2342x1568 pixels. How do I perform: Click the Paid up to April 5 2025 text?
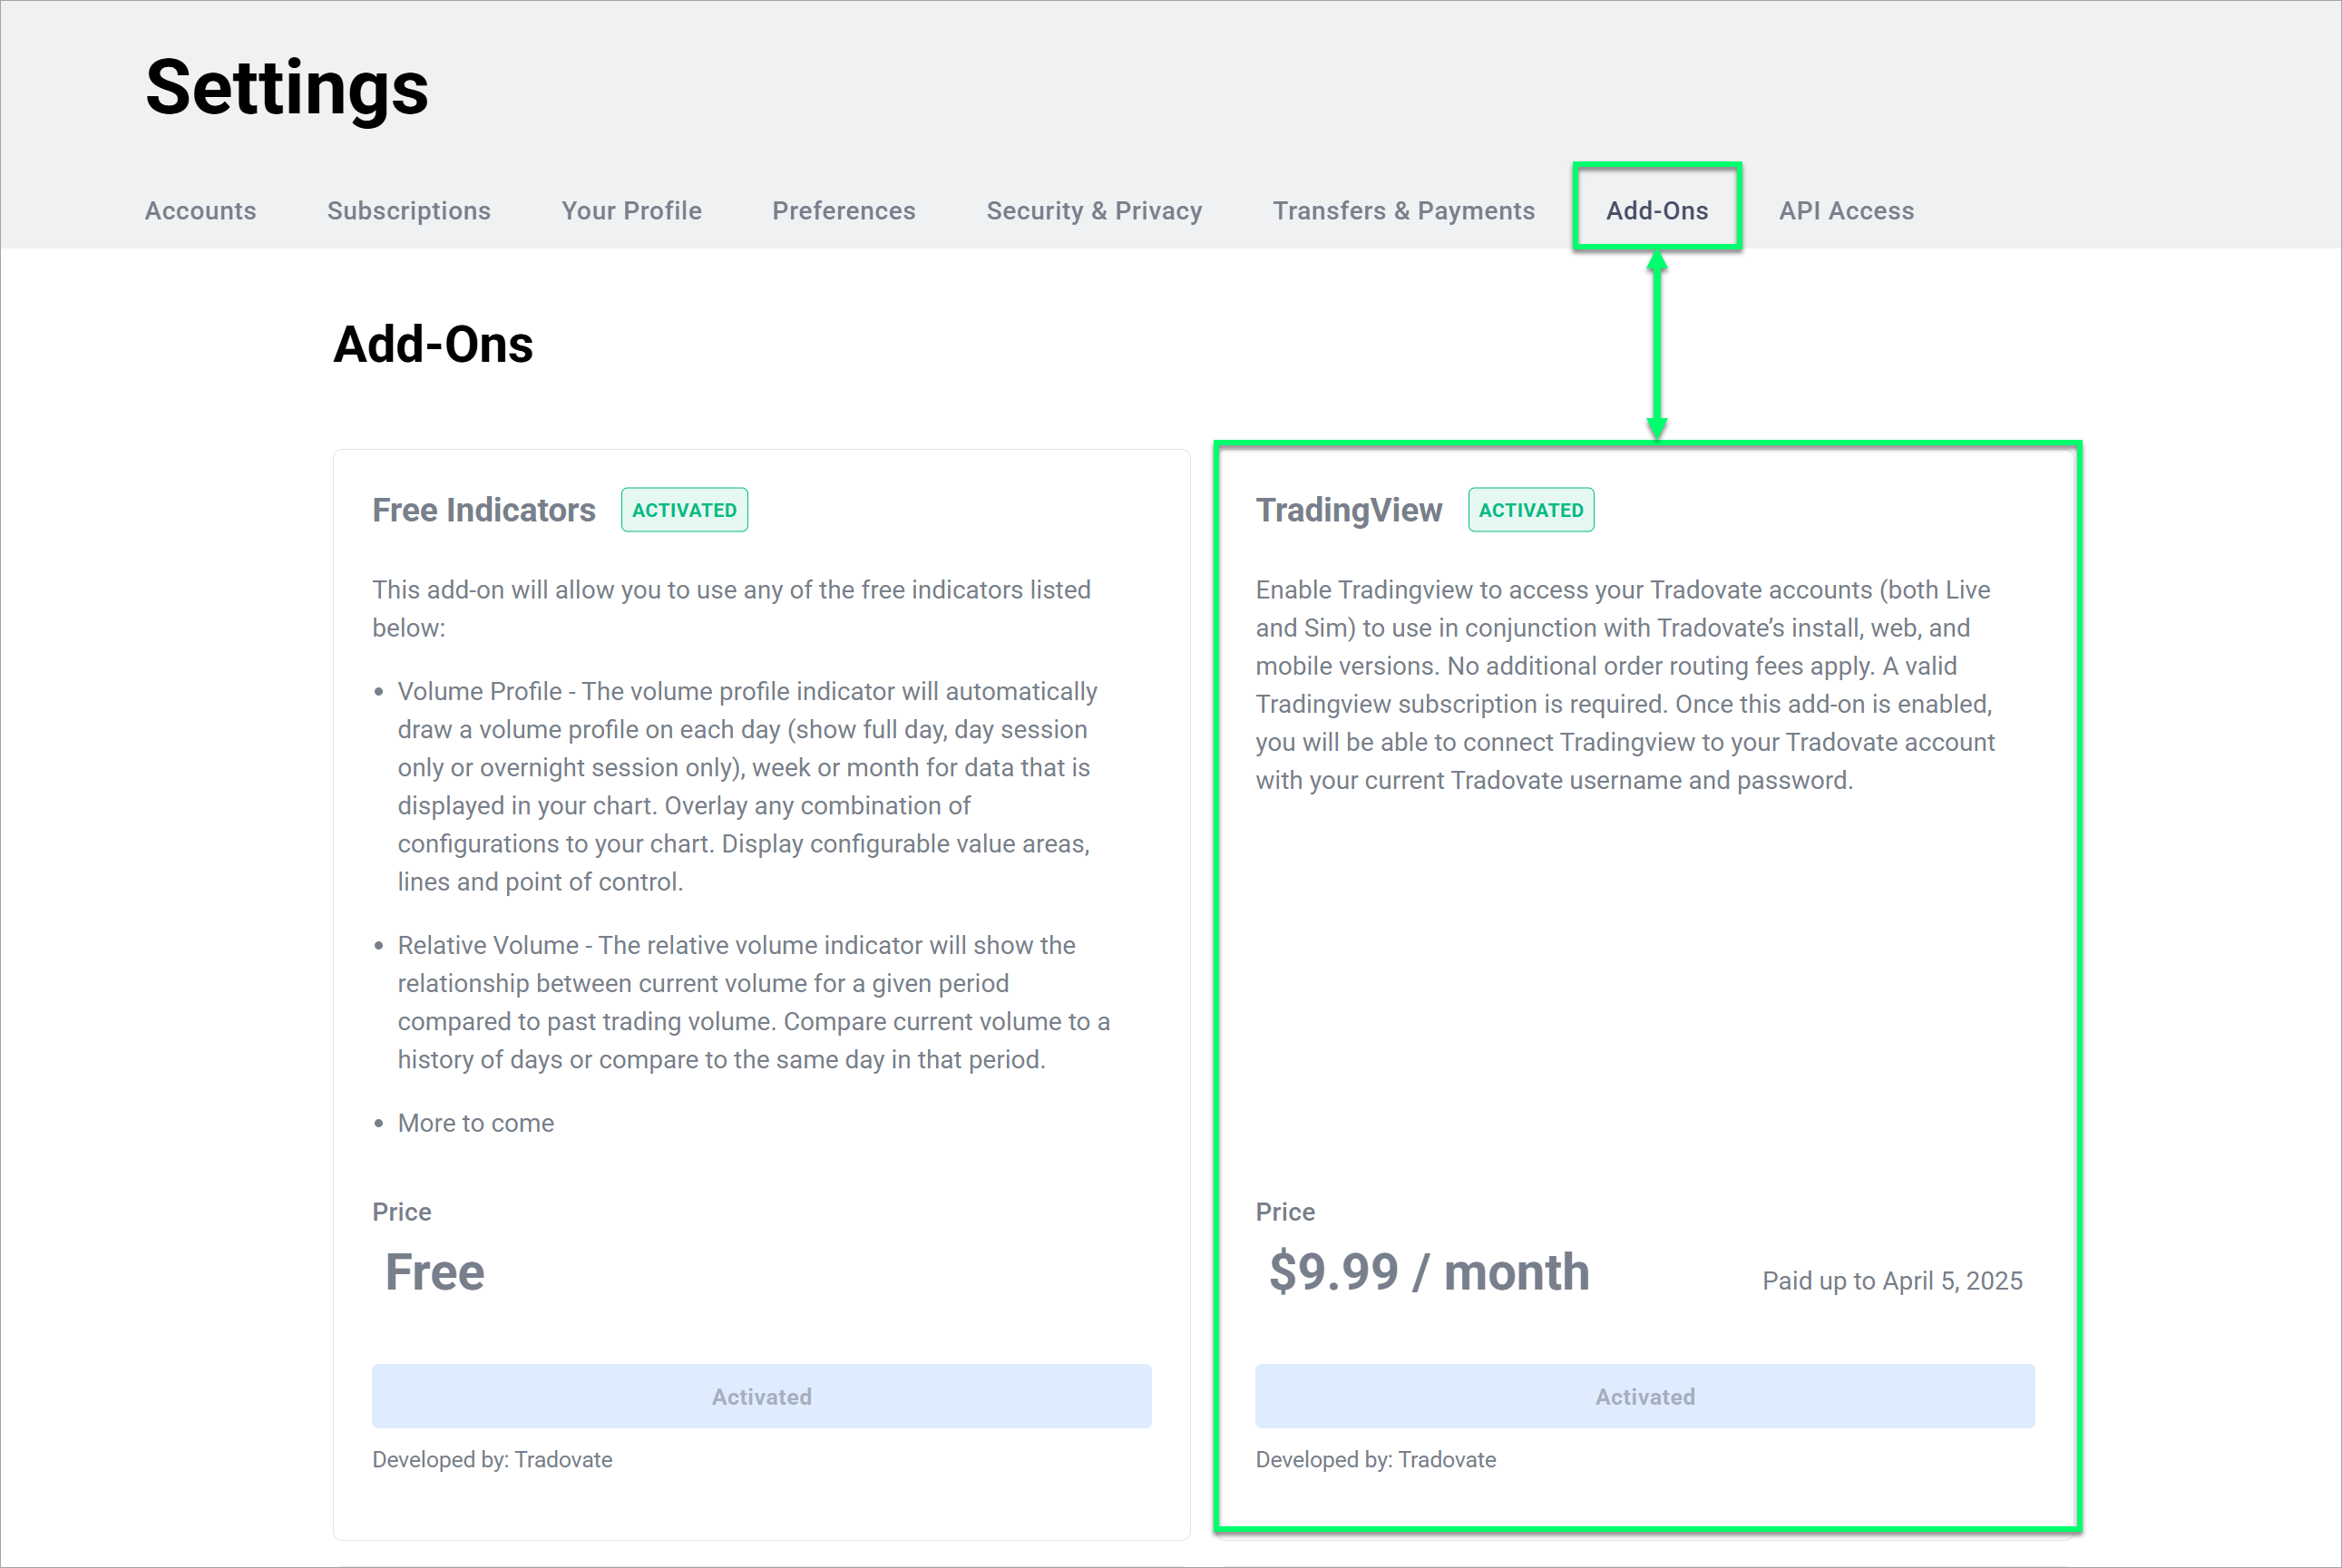(x=1892, y=1280)
